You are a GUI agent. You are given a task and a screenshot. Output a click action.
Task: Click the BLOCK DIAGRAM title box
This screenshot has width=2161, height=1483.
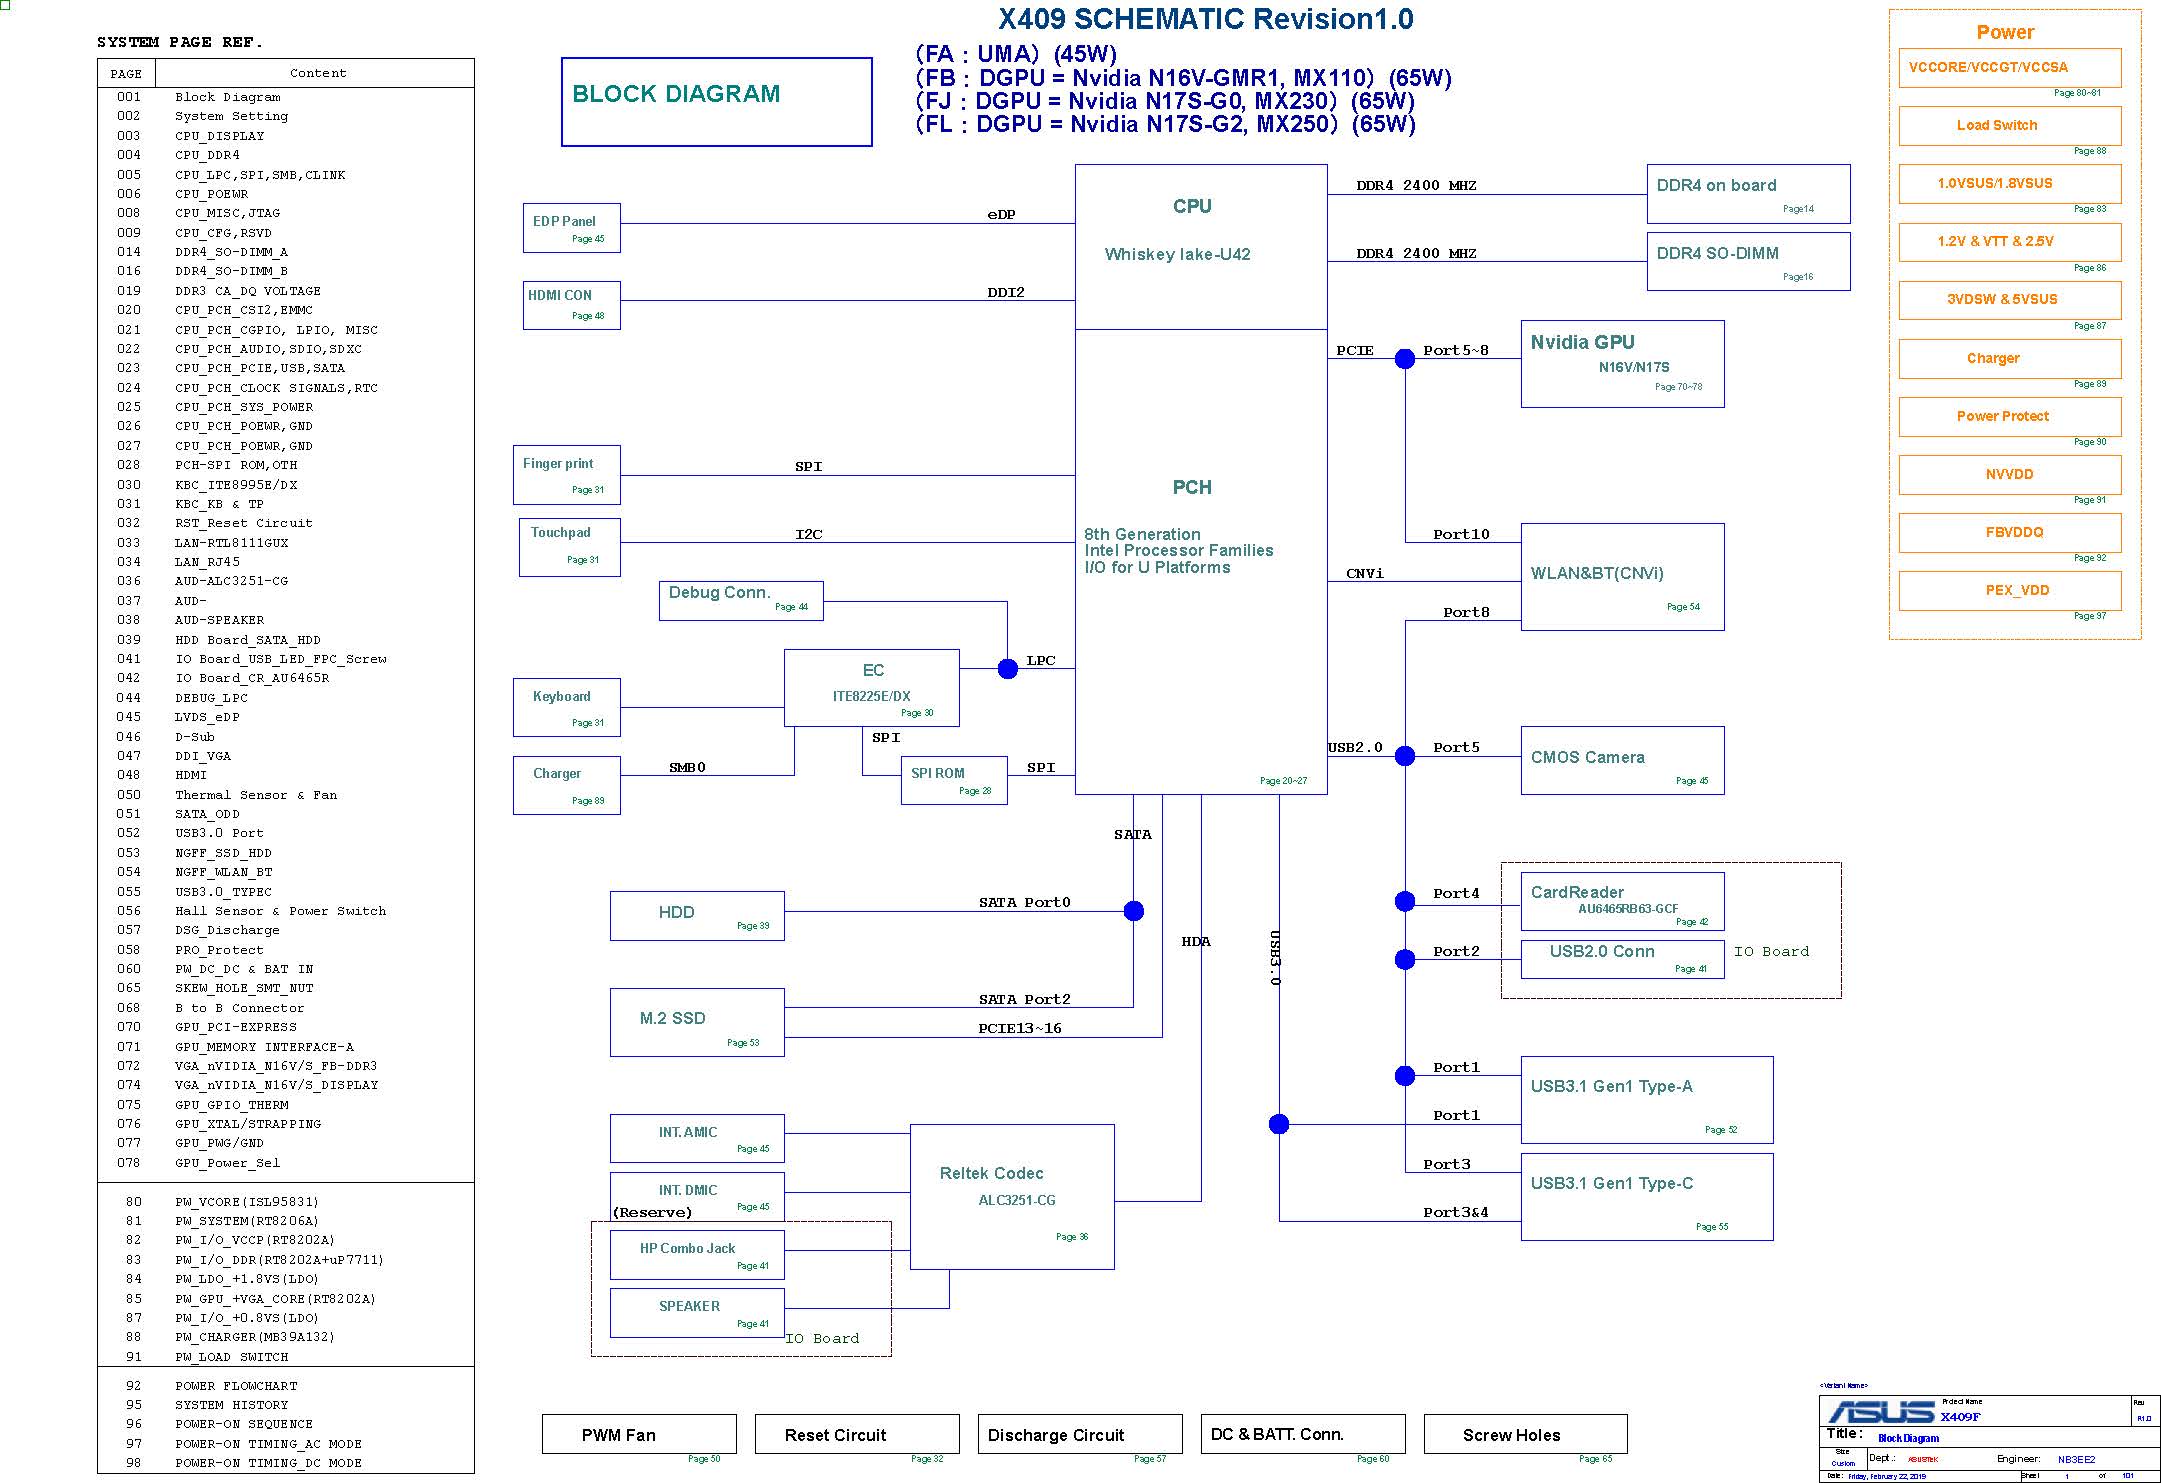pyautogui.click(x=716, y=101)
